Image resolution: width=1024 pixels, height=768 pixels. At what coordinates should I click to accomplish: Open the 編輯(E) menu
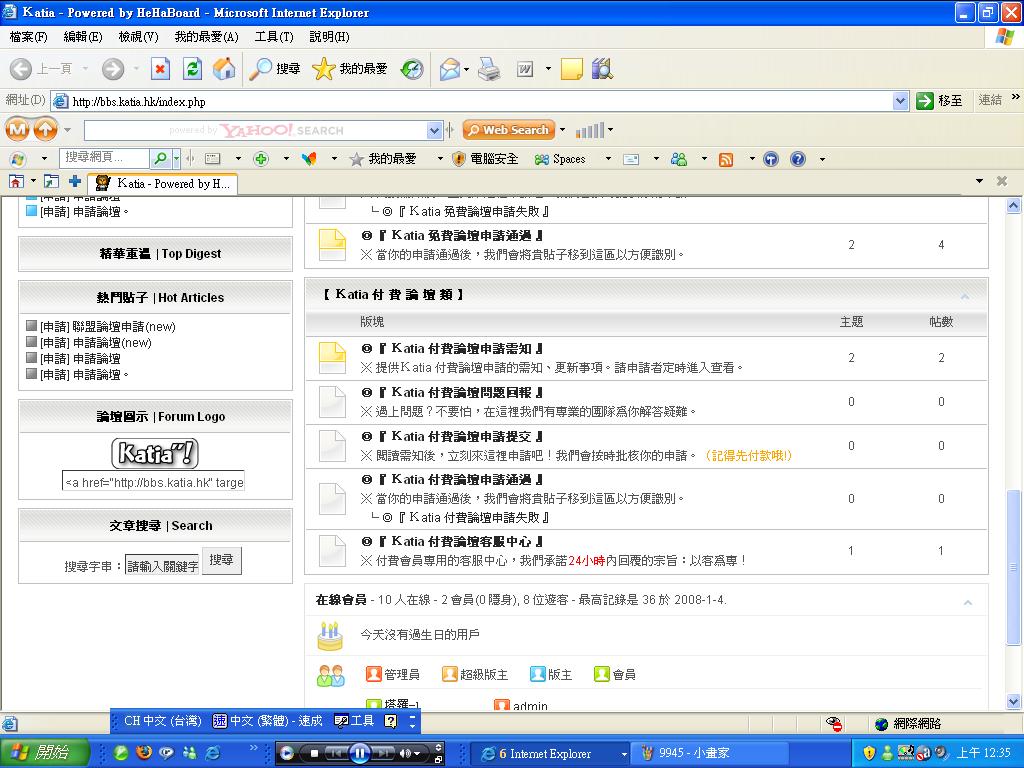pos(83,37)
